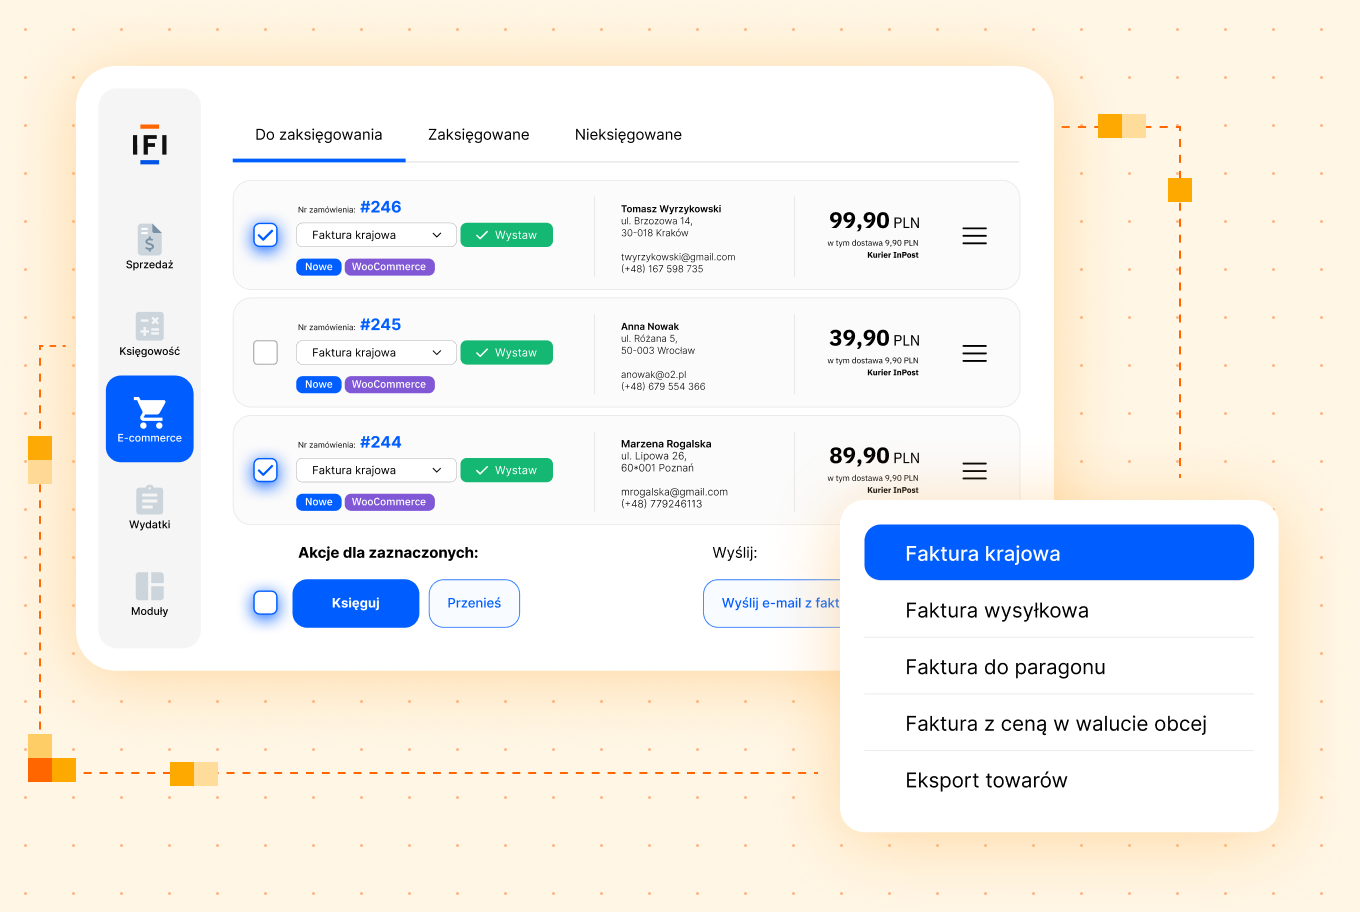Click the Nowe tag on order #246
Image resolution: width=1360 pixels, height=912 pixels.
(319, 267)
